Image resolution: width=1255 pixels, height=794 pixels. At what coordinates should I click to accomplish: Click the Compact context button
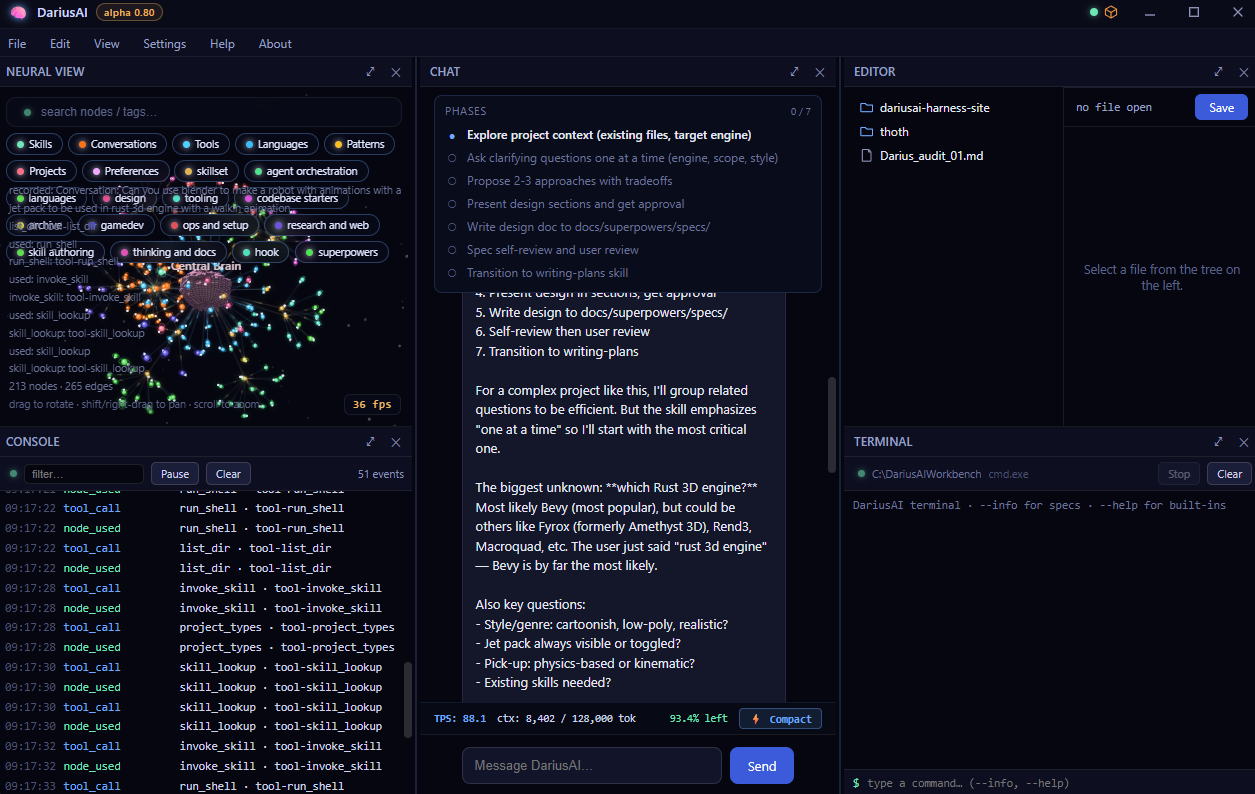pos(781,719)
